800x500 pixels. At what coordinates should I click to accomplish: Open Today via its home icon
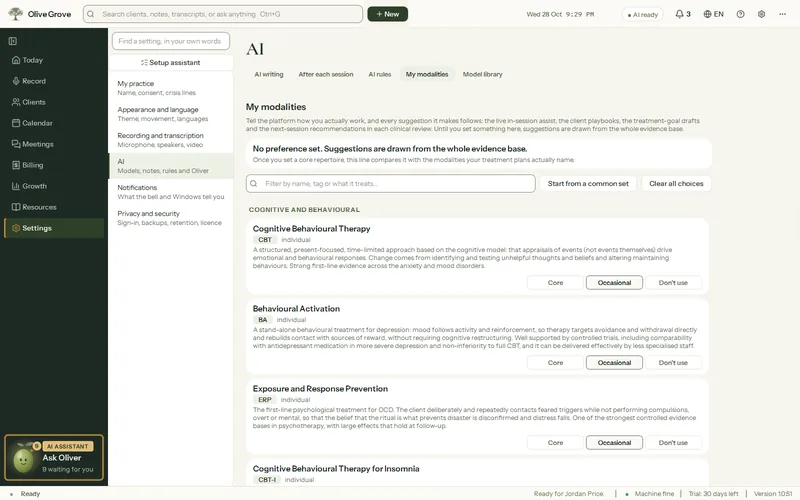pos(16,60)
